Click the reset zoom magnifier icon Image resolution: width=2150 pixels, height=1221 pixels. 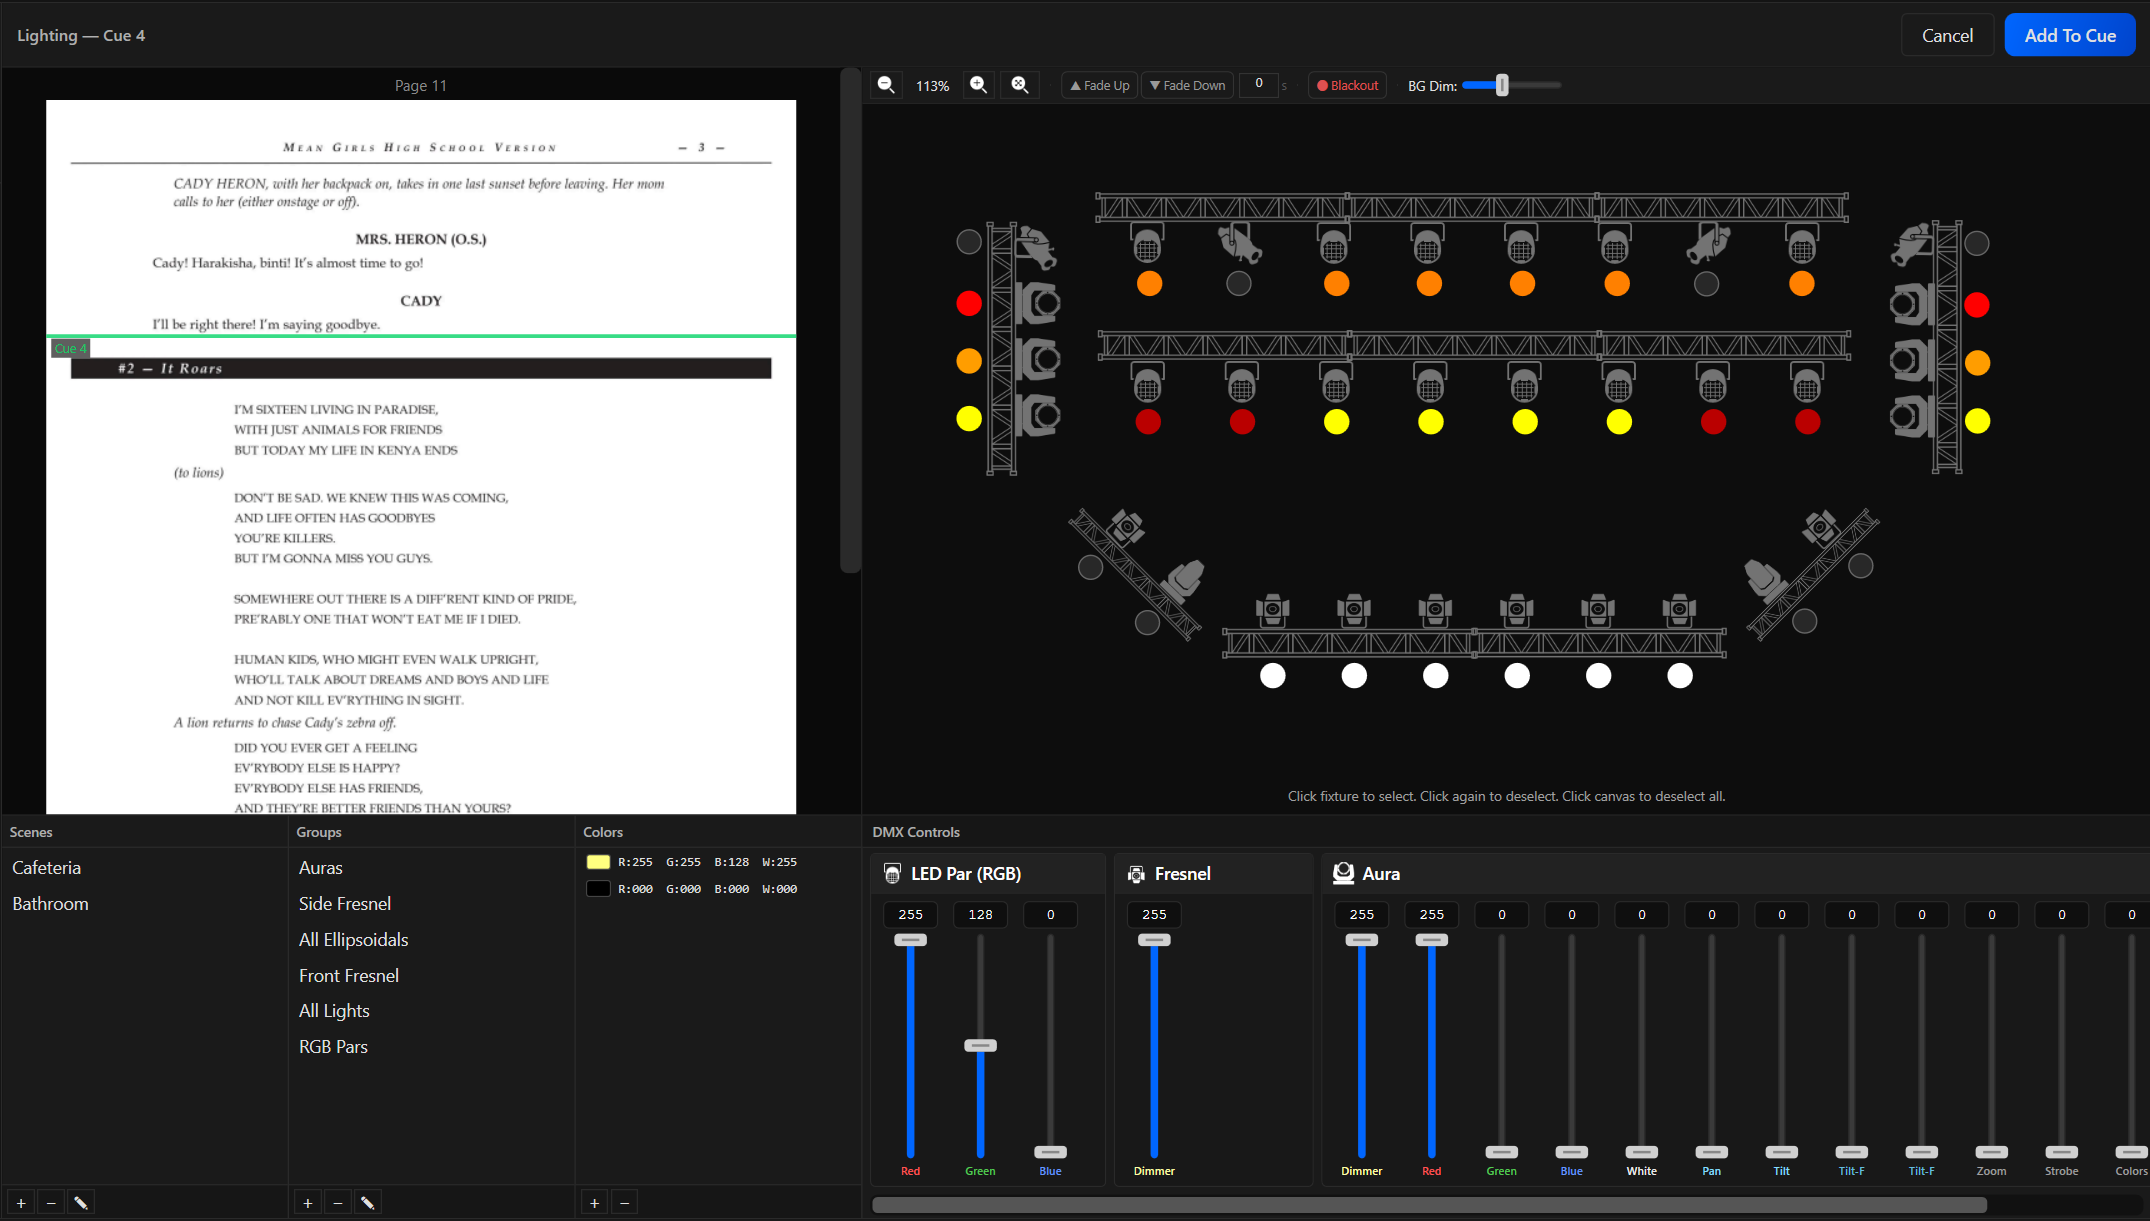pos(1019,85)
